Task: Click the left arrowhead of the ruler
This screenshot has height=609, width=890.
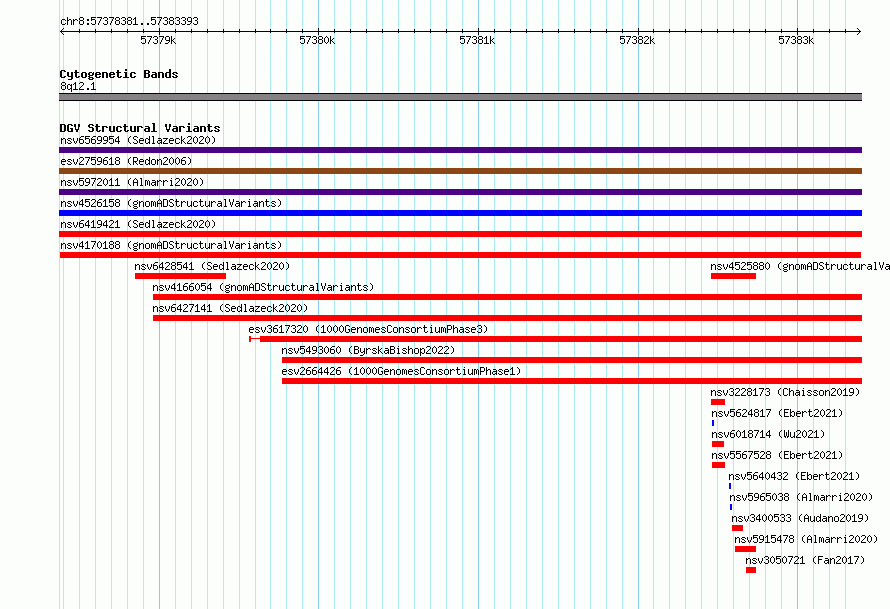Action: [62, 32]
